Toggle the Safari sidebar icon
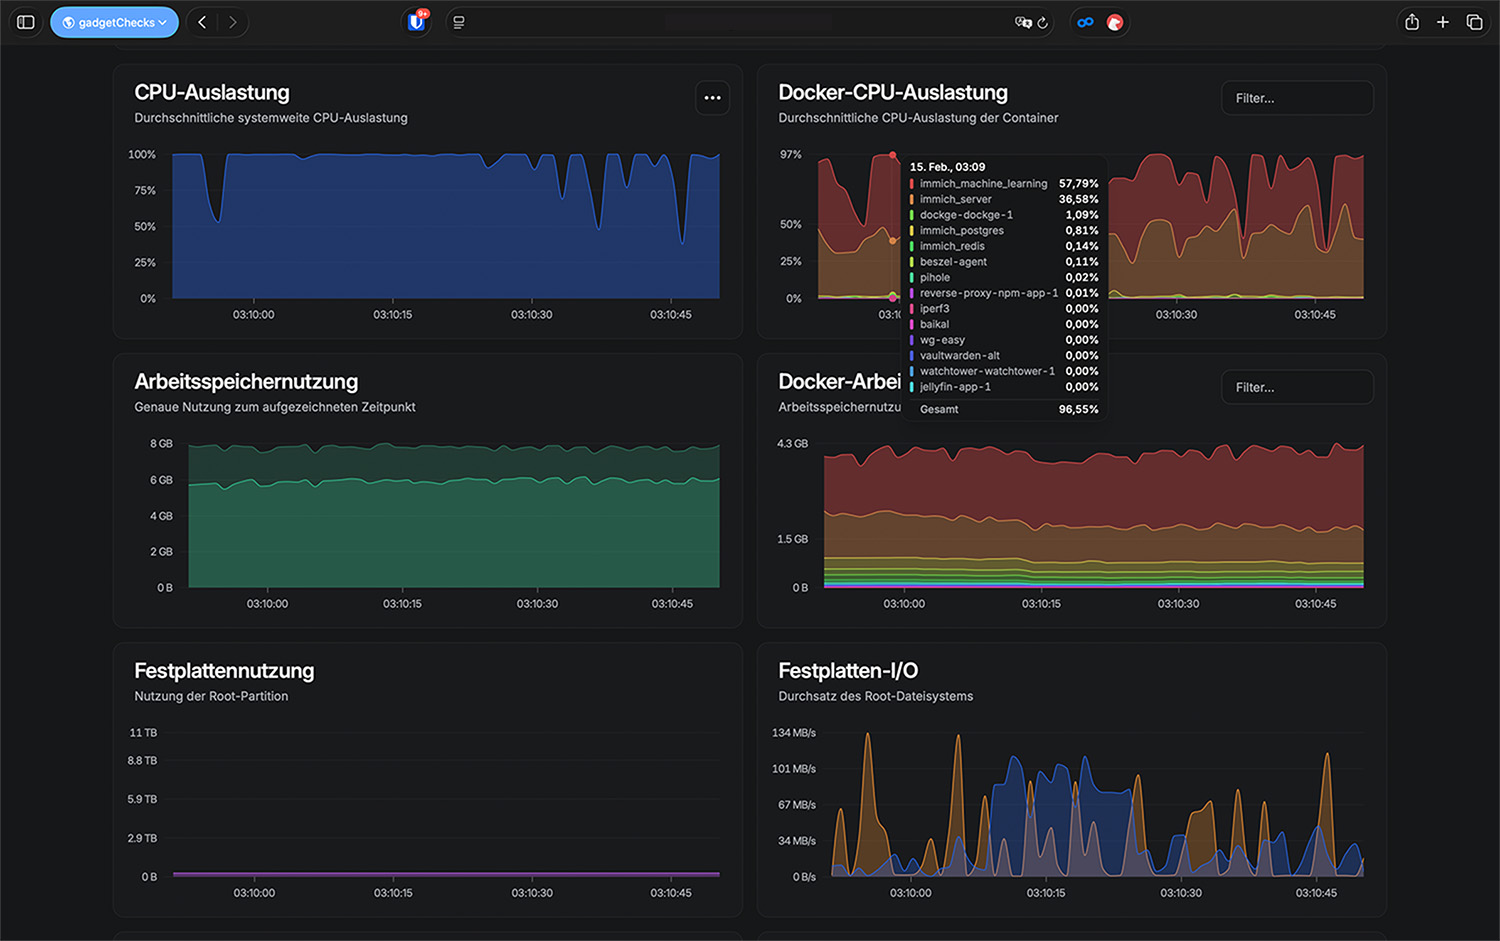Viewport: 1500px width, 941px height. (26, 22)
